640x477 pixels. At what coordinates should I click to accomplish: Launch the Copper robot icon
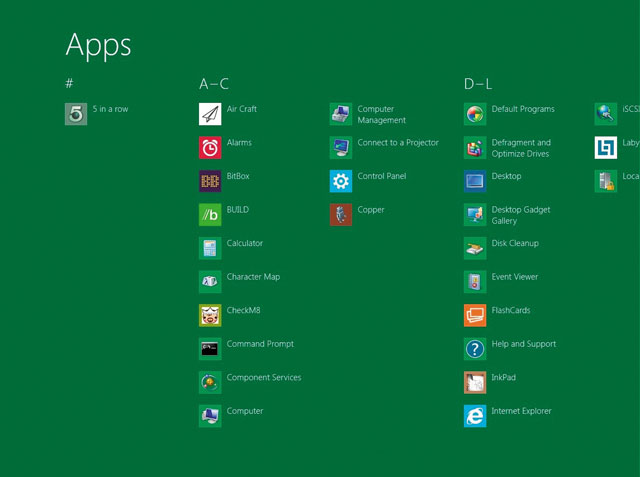[341, 215]
